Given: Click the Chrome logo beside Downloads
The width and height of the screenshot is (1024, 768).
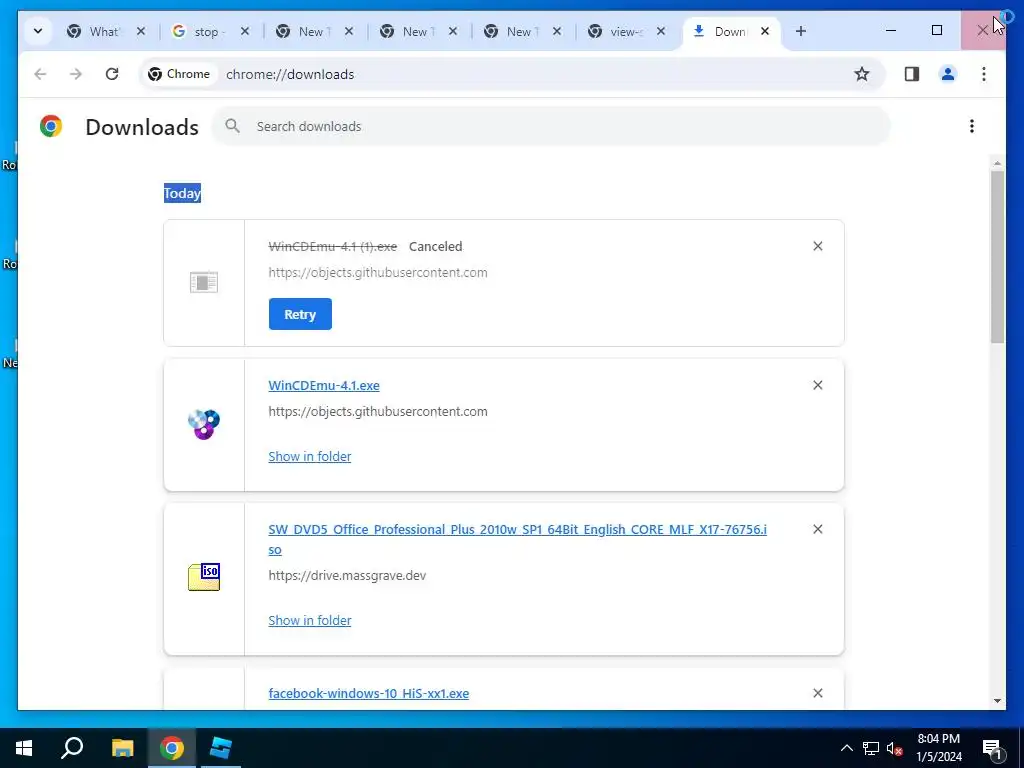Looking at the screenshot, I should (51, 126).
